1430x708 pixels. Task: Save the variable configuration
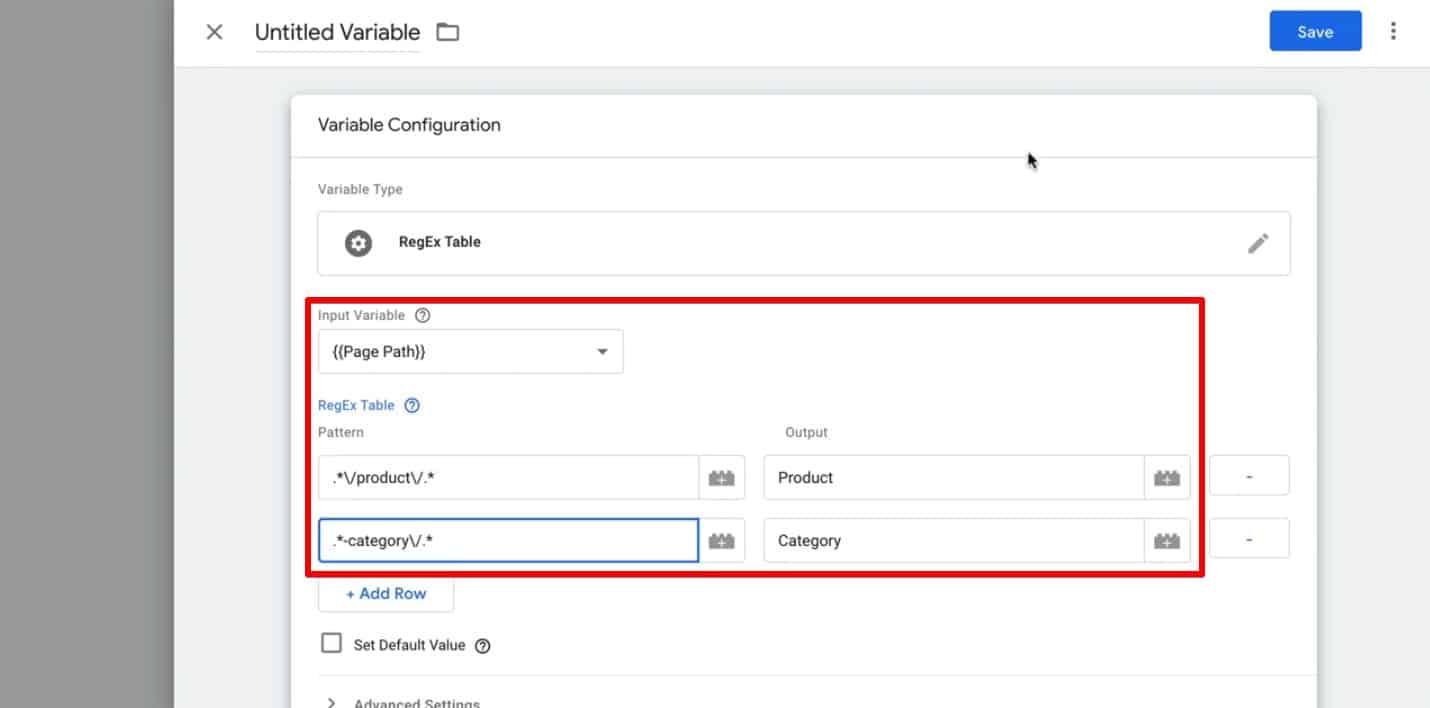(x=1315, y=31)
